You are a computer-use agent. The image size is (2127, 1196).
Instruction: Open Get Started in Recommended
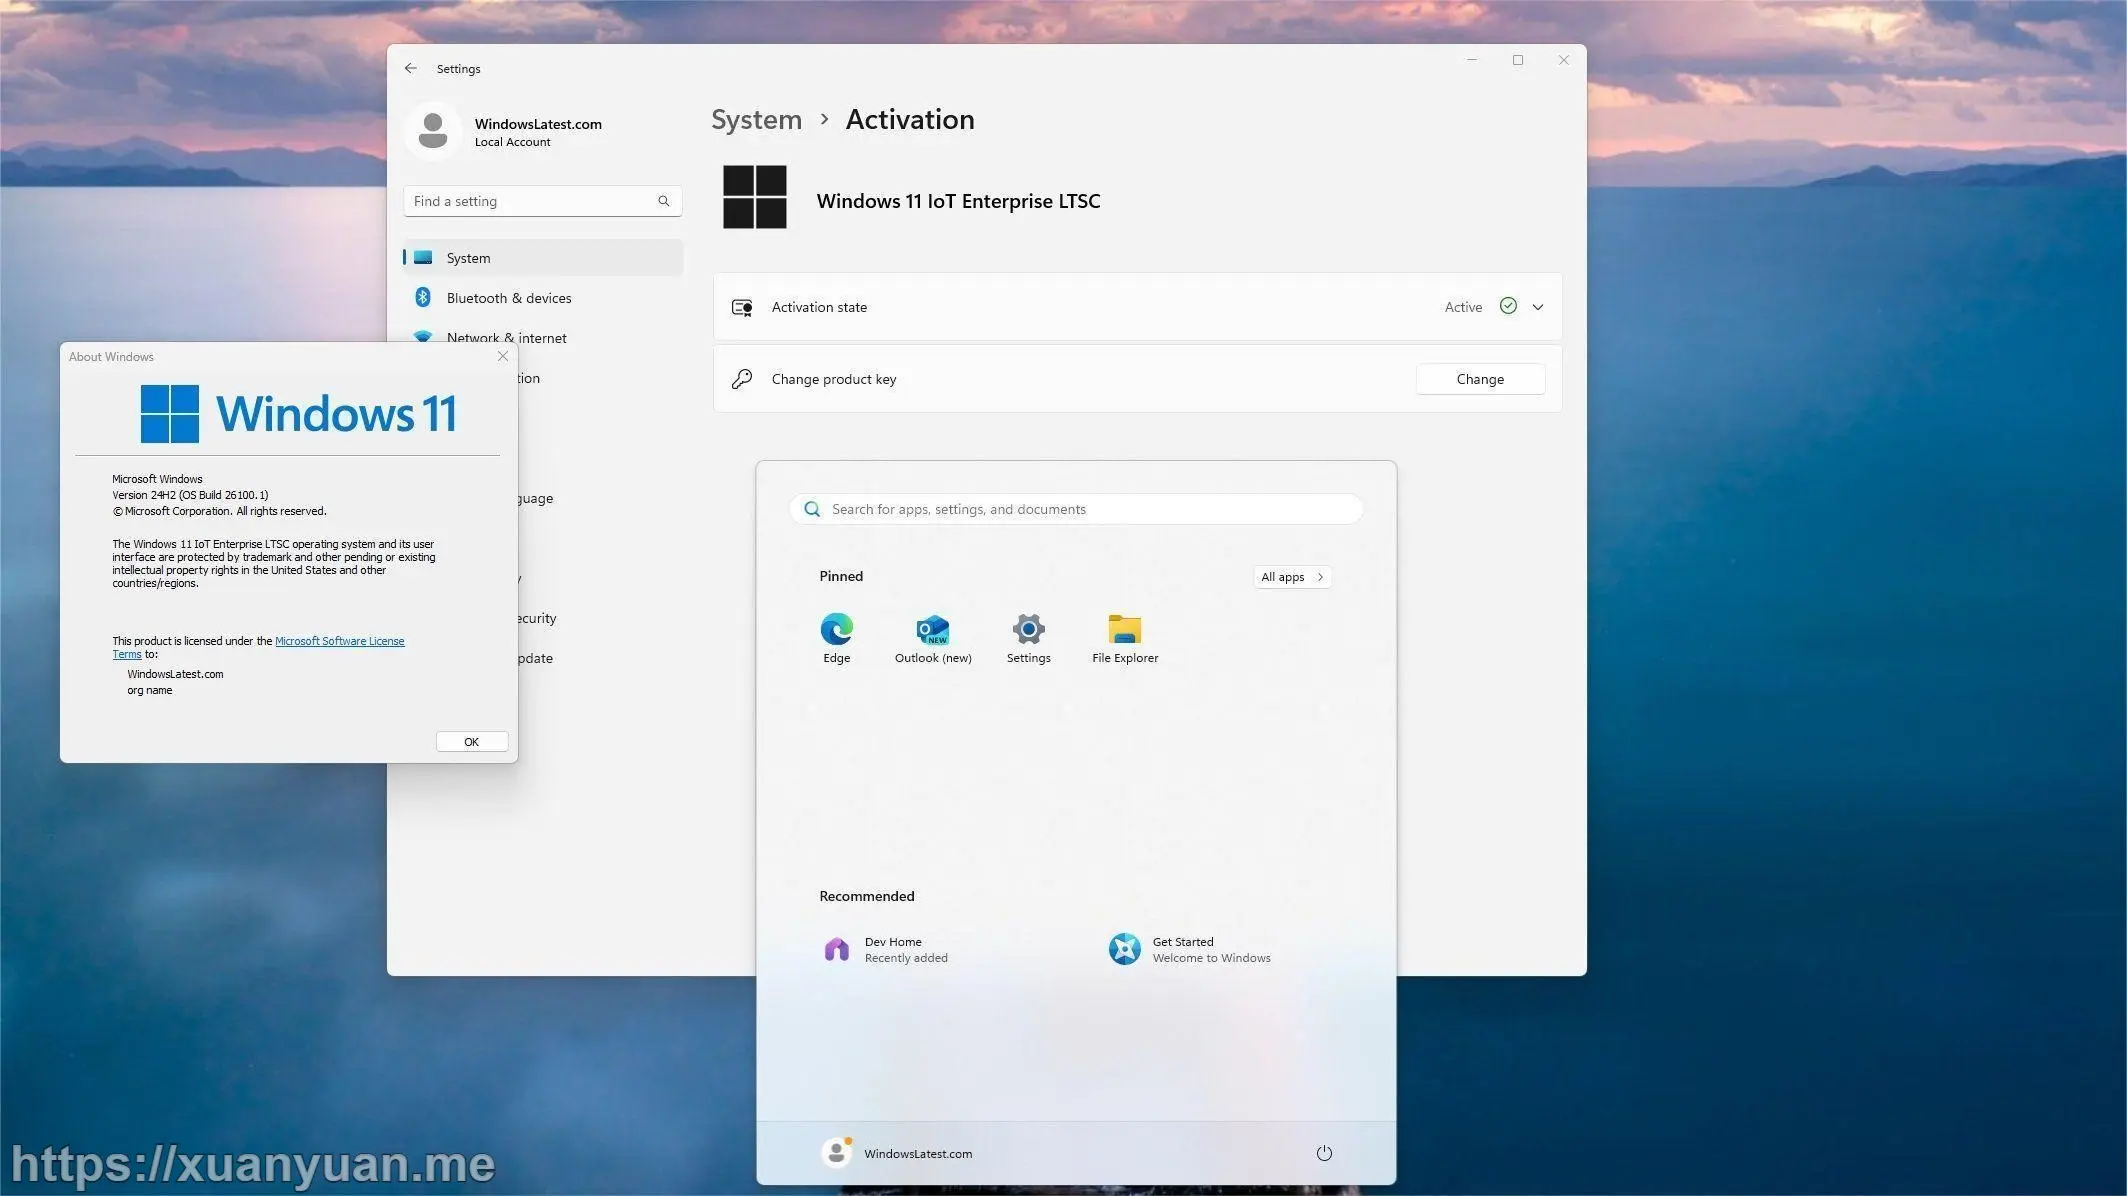point(1190,949)
